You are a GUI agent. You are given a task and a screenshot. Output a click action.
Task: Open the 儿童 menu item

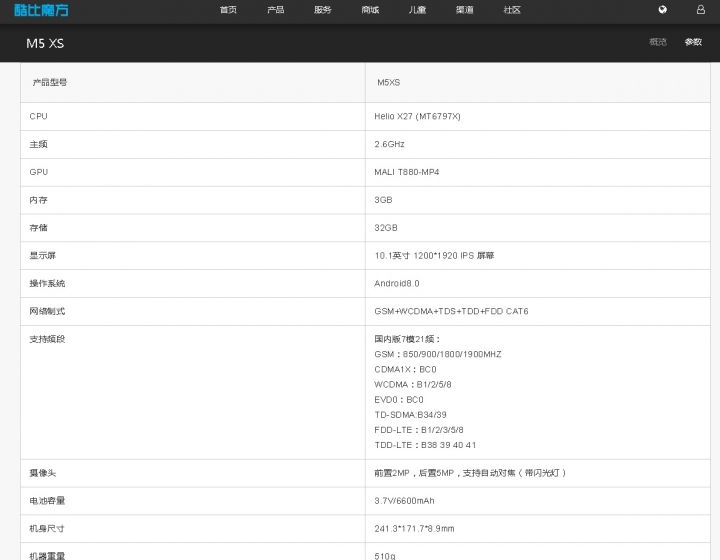417,10
